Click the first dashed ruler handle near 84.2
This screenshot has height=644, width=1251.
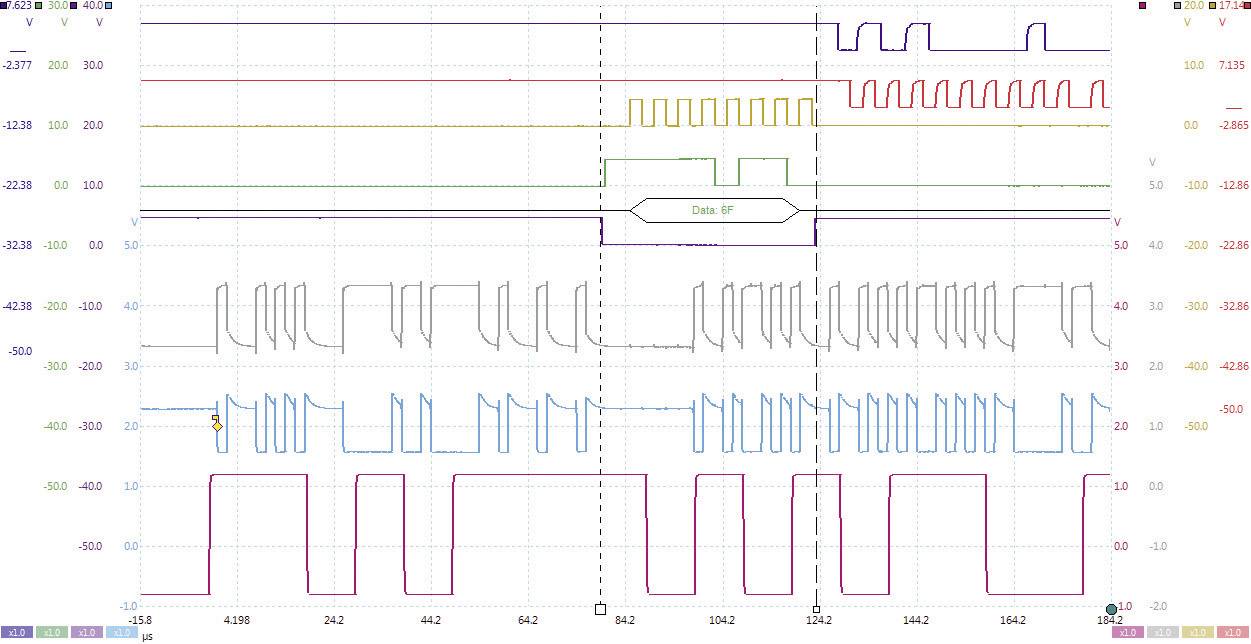600,609
